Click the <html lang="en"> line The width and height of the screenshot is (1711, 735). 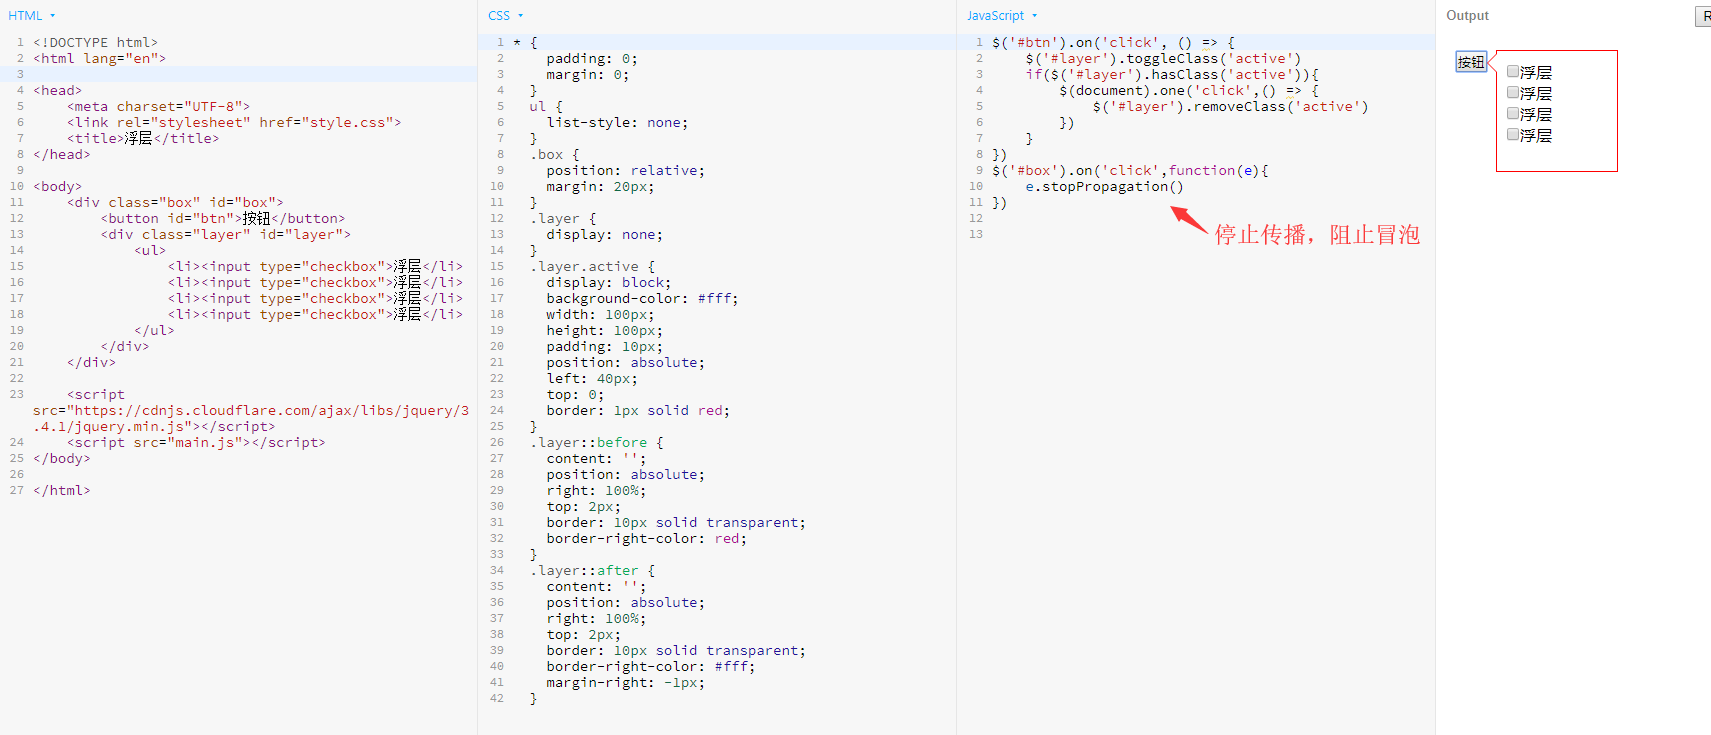click(99, 58)
